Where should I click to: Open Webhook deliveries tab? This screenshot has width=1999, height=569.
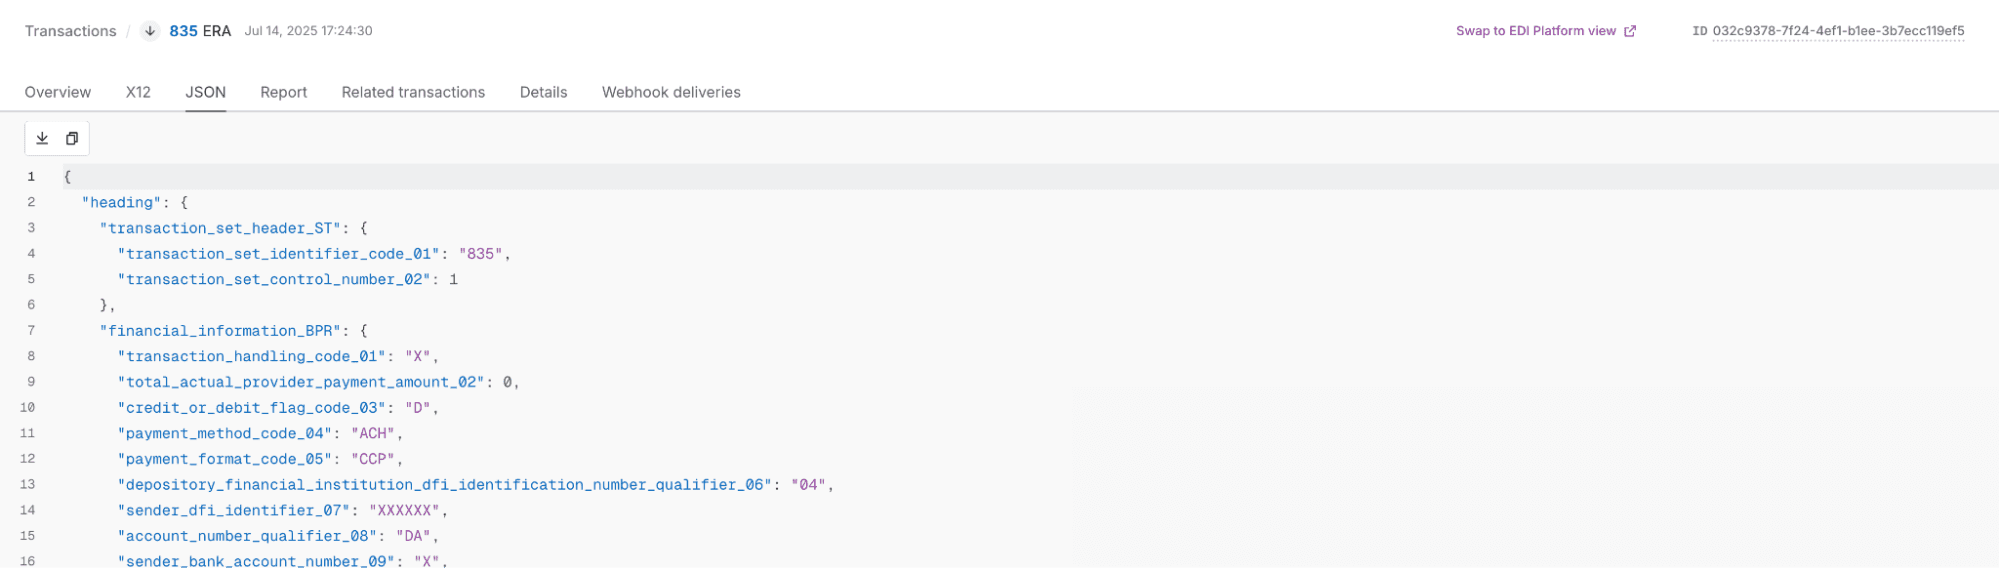coord(671,92)
